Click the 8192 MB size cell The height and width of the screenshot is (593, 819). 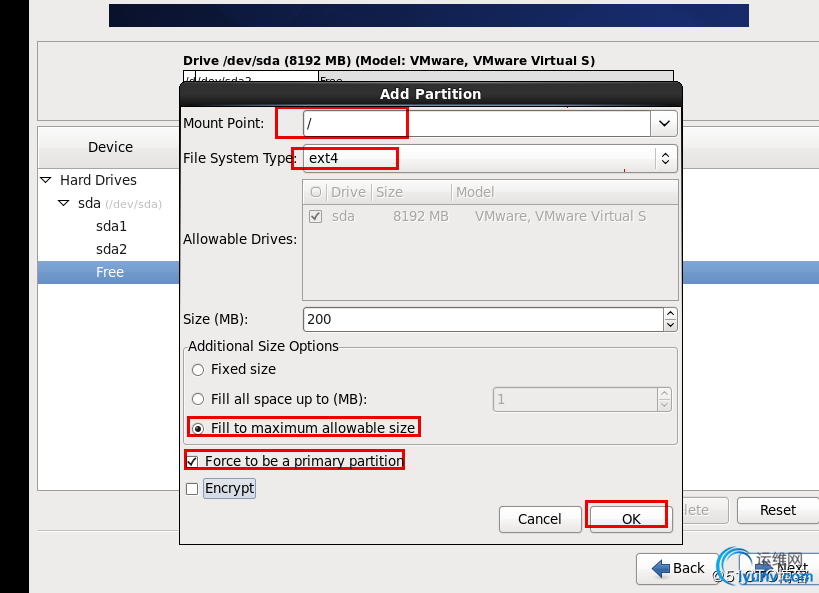point(420,216)
